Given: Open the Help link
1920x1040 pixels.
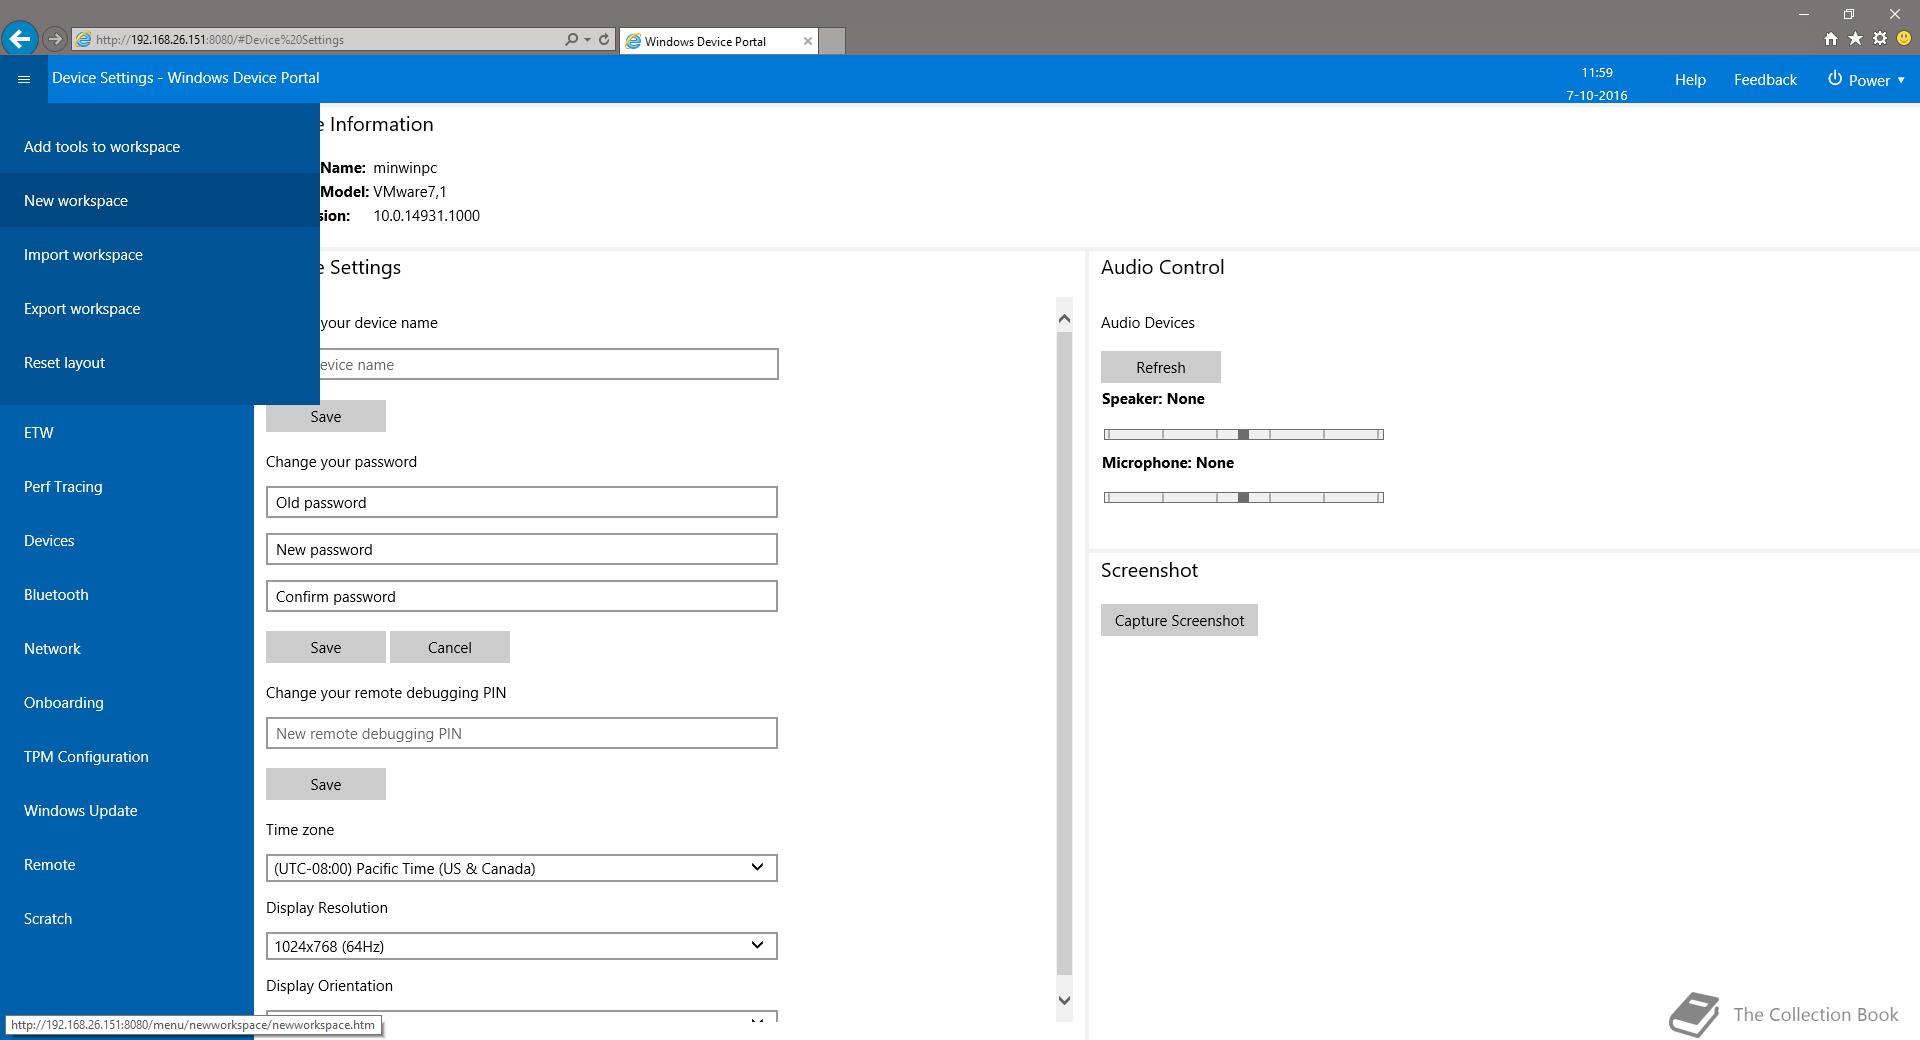Looking at the screenshot, I should click(1690, 80).
